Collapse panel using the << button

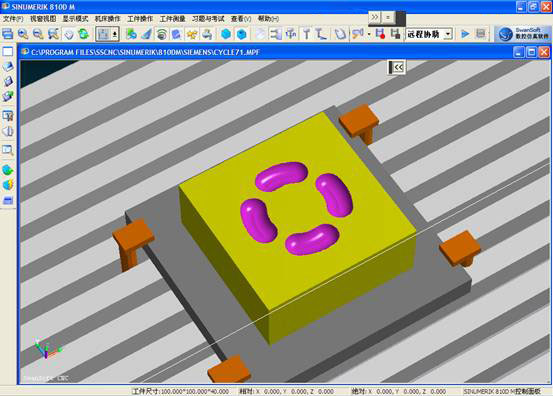click(396, 67)
